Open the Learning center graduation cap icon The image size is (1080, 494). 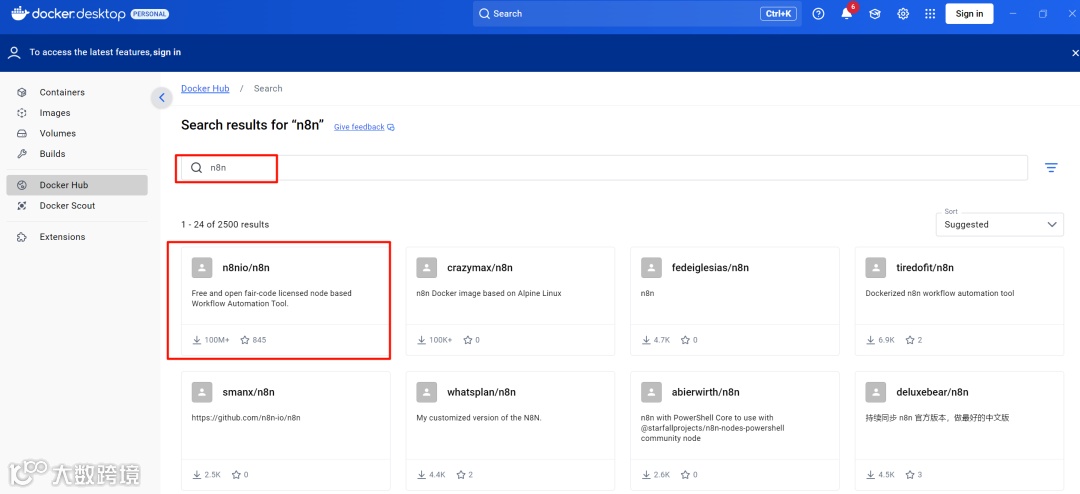coord(875,14)
